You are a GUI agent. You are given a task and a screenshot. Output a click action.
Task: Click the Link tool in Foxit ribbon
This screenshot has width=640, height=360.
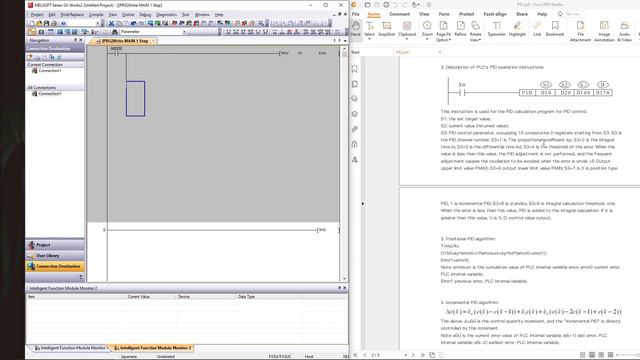coord(537,29)
